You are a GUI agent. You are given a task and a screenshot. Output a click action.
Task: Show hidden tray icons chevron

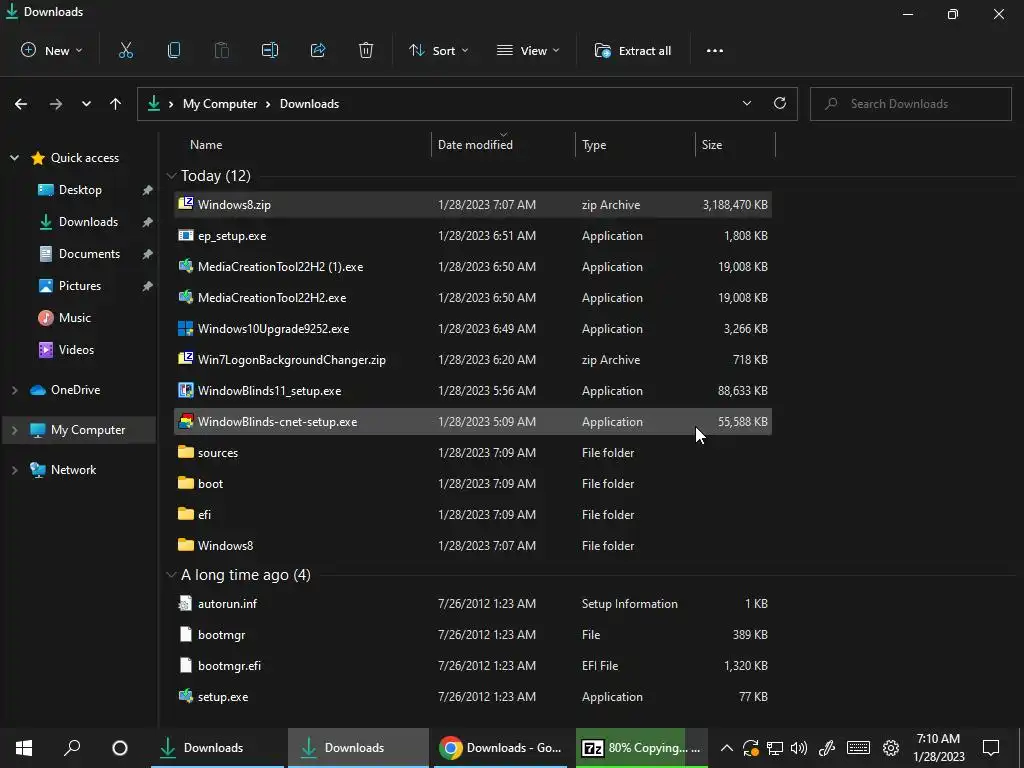click(x=726, y=748)
